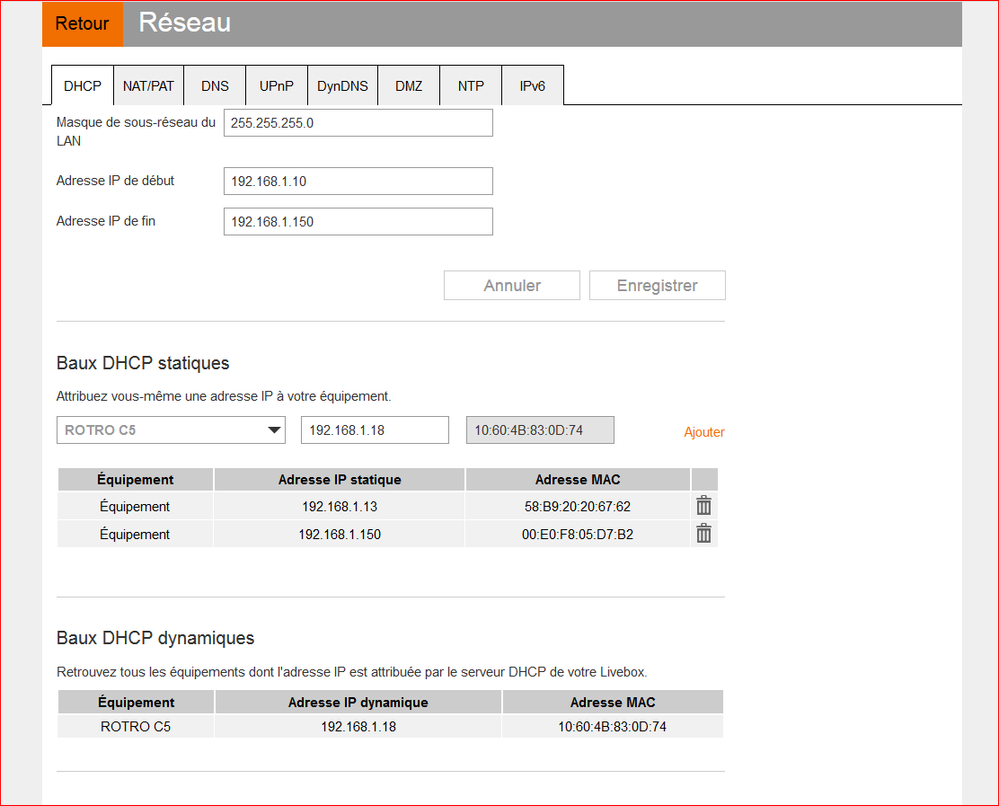Click the static IP field showing 192.168.1.18
This screenshot has height=806, width=999.
(374, 429)
